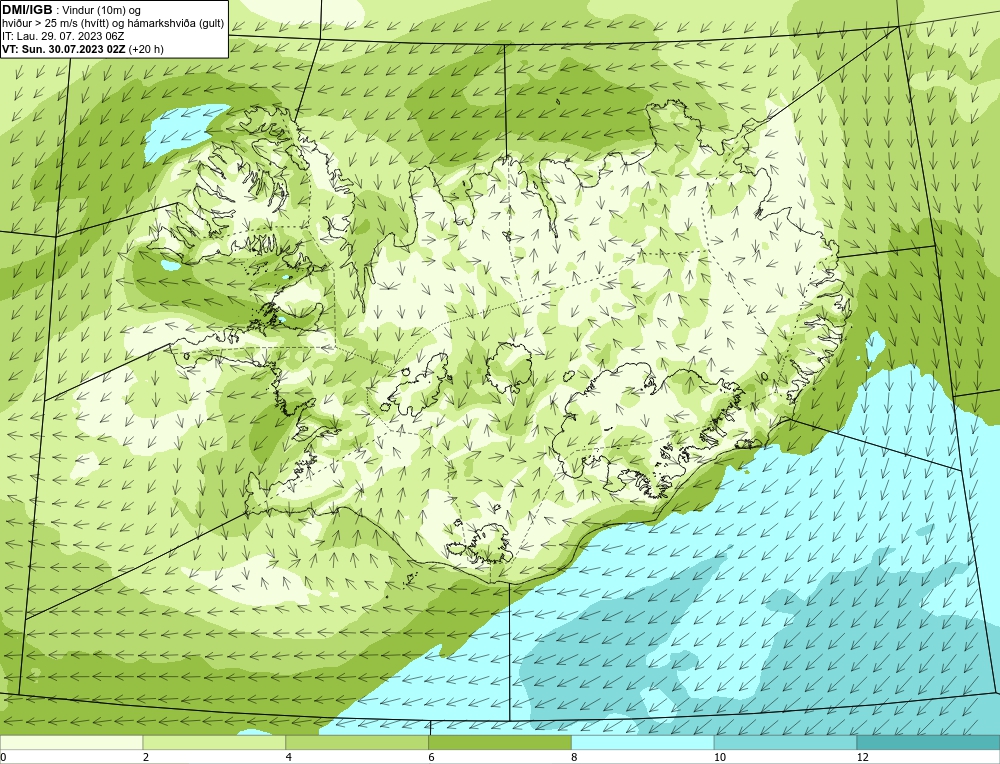Click the 0–2 m/s pale legend swatch
This screenshot has height=764, width=1000.
point(71,743)
